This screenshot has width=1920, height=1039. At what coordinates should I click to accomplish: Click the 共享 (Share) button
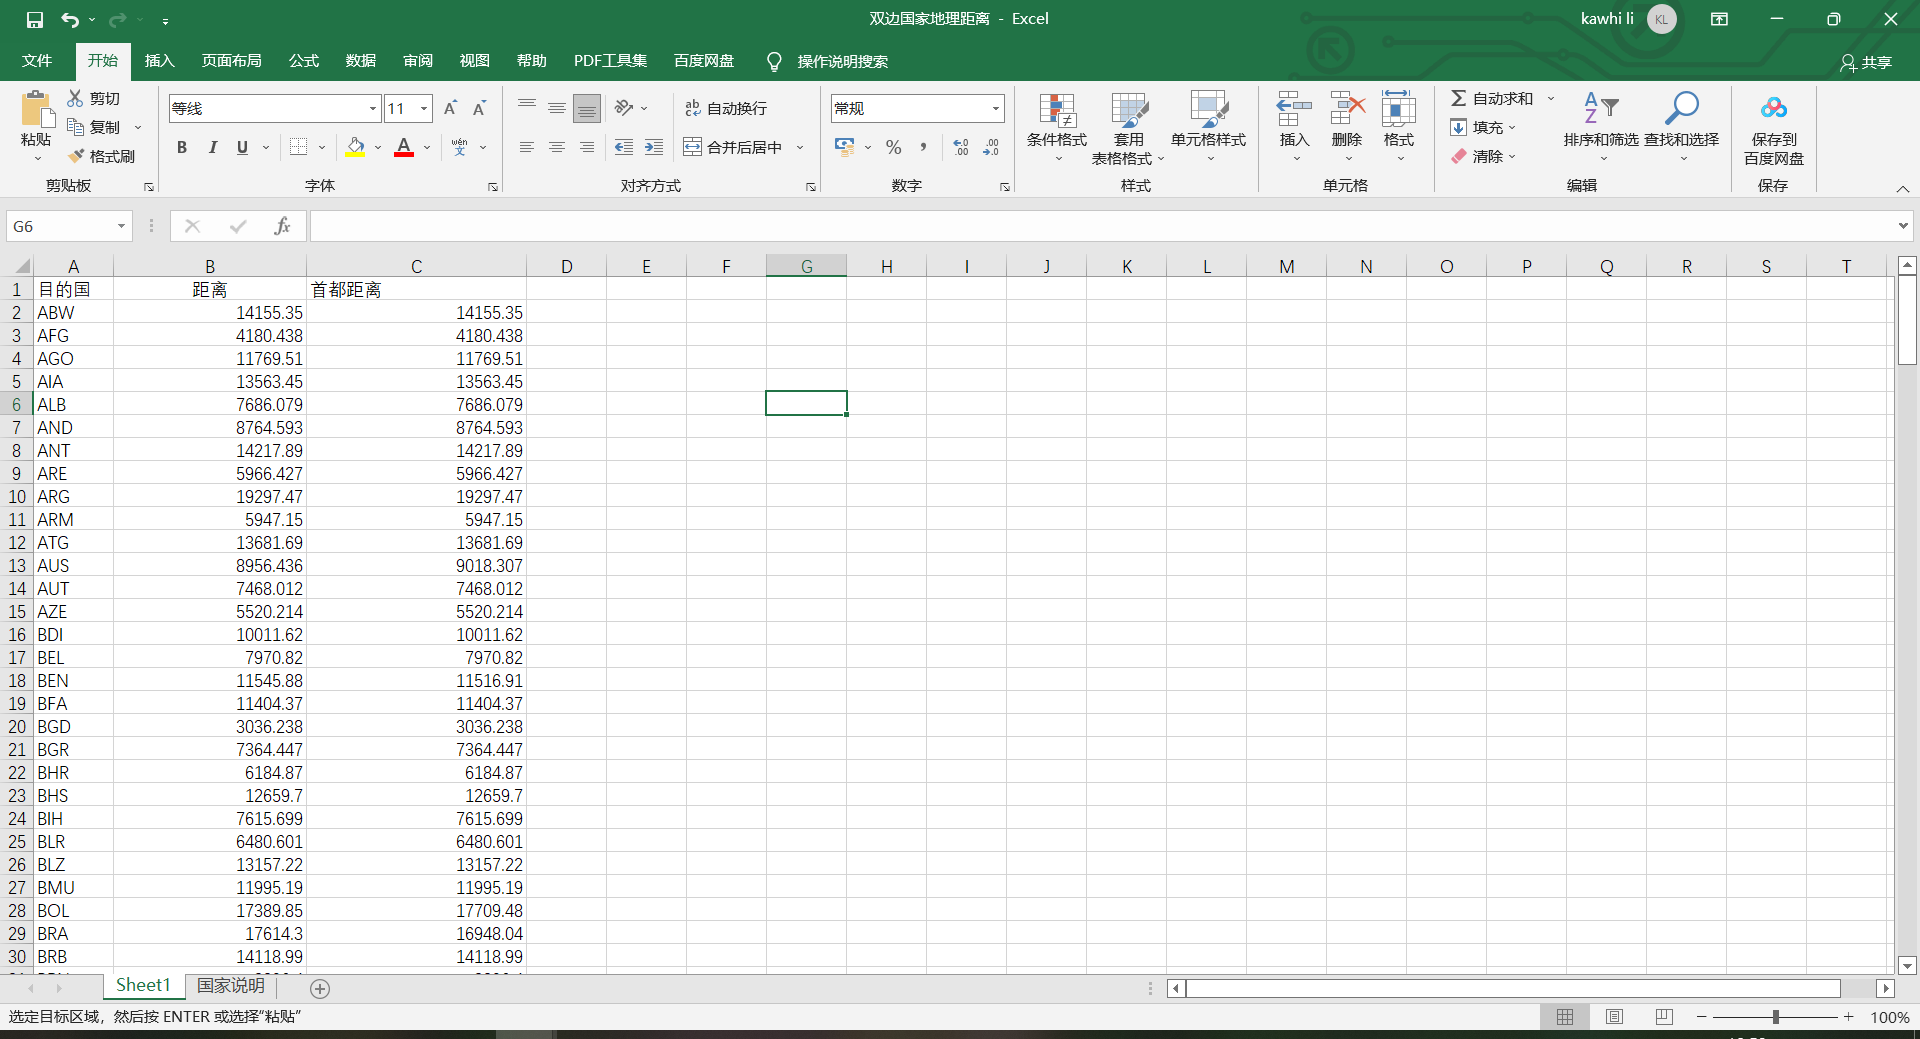[x=1866, y=62]
